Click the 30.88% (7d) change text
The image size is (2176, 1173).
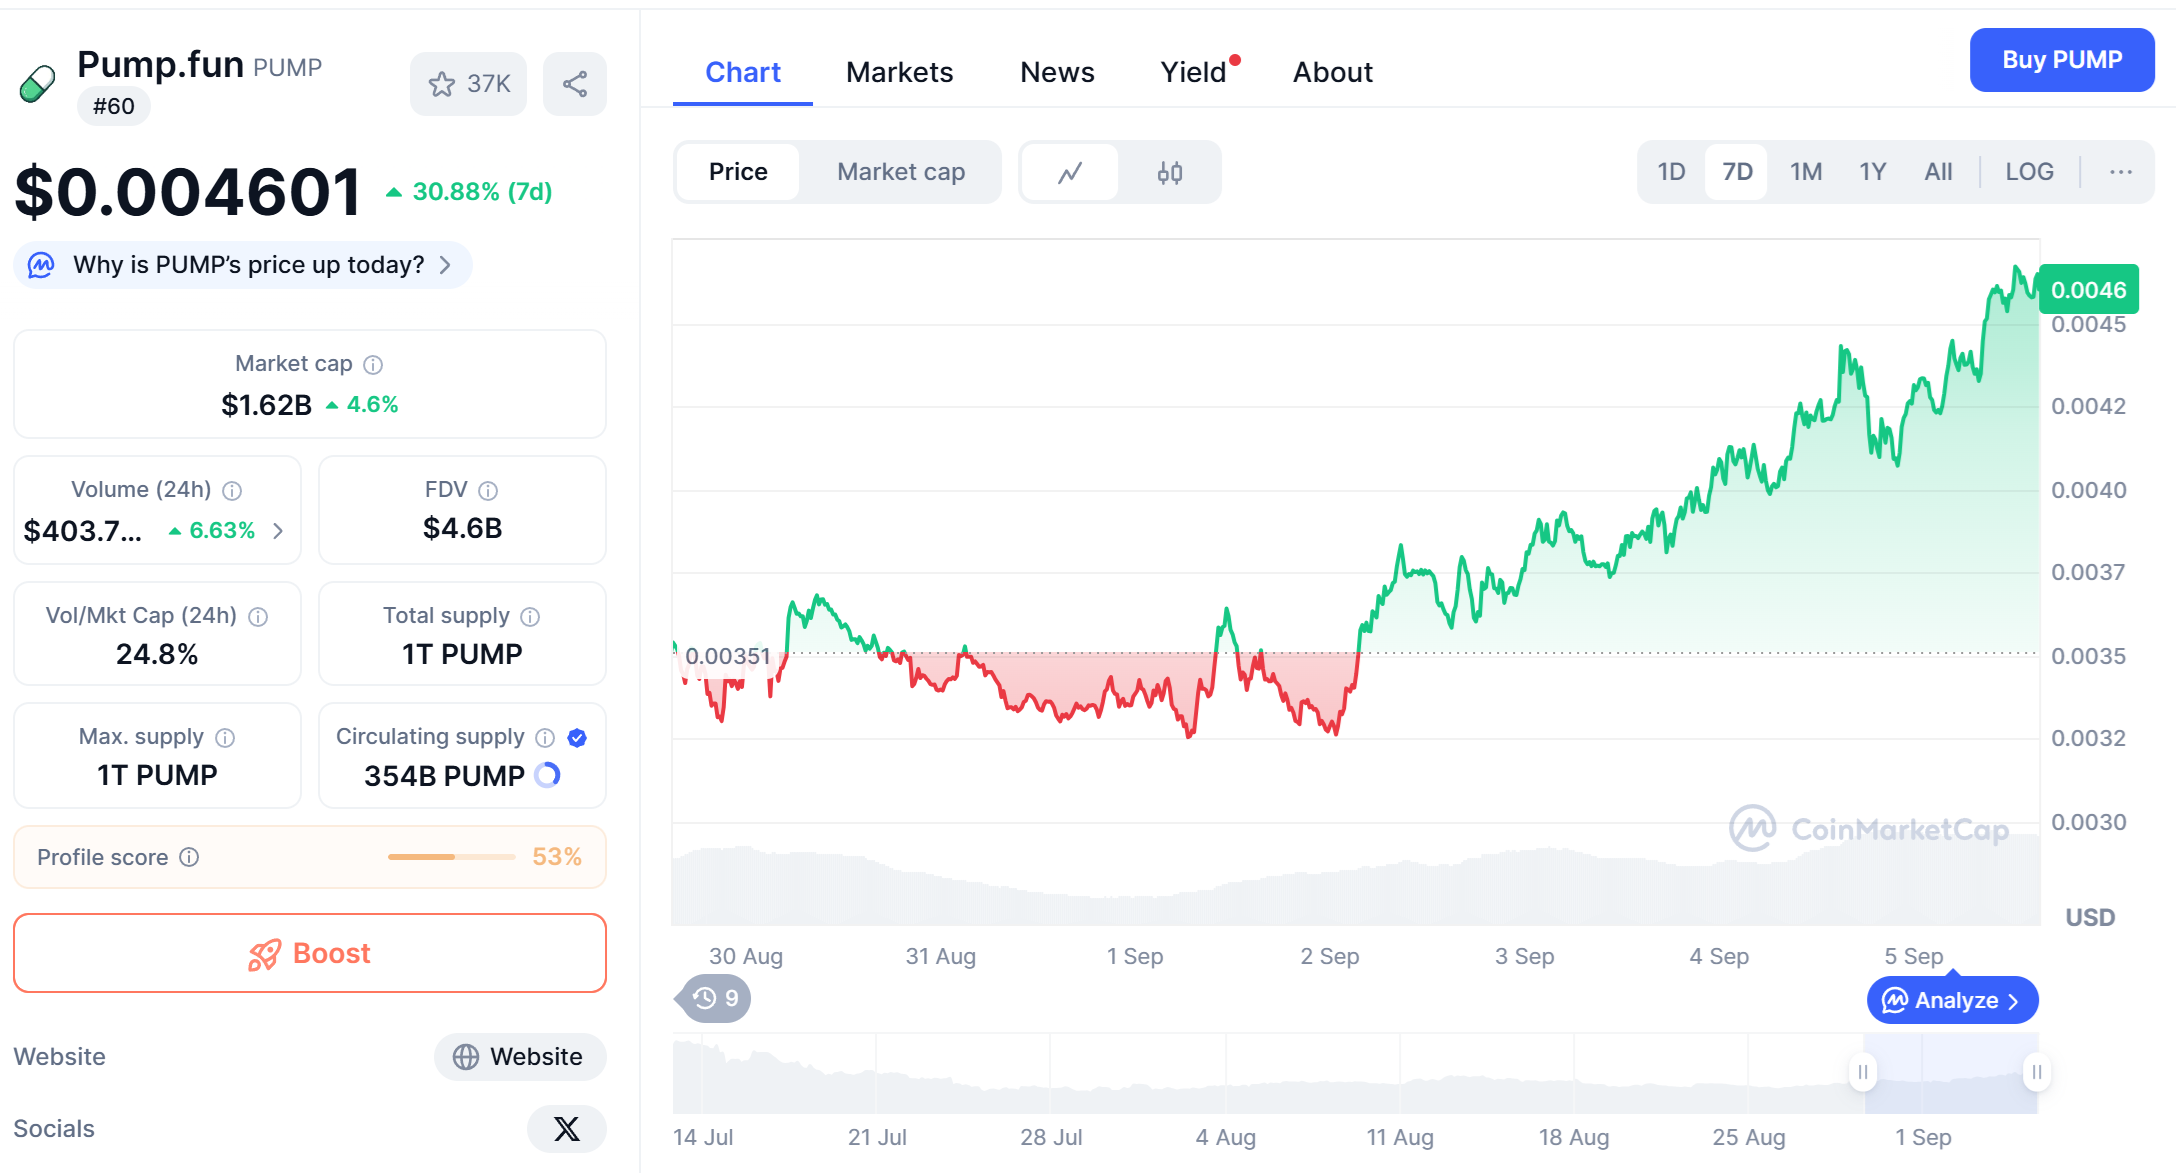482,191
